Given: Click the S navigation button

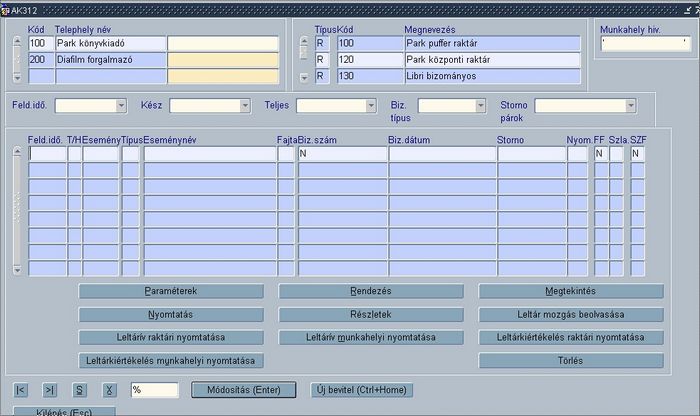Looking at the screenshot, I should pyautogui.click(x=79, y=390).
